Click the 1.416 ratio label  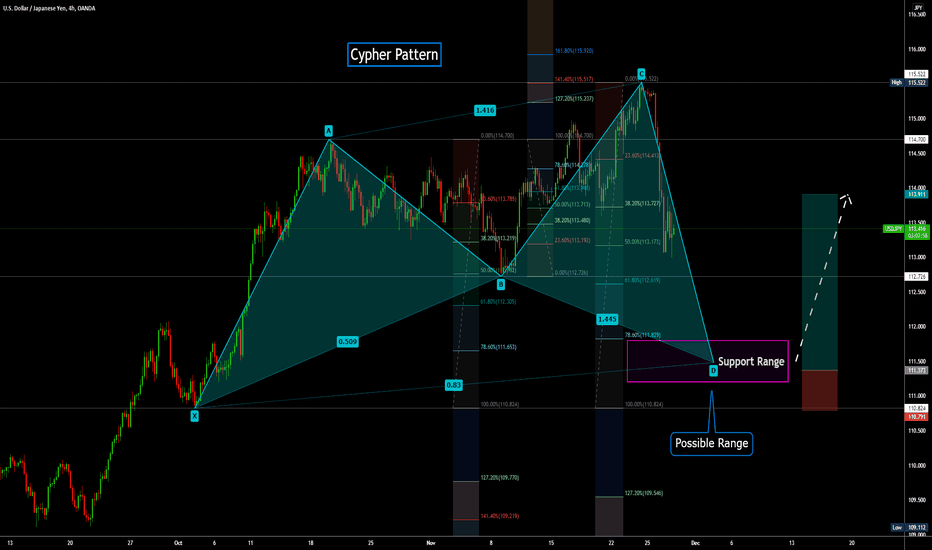tap(484, 110)
